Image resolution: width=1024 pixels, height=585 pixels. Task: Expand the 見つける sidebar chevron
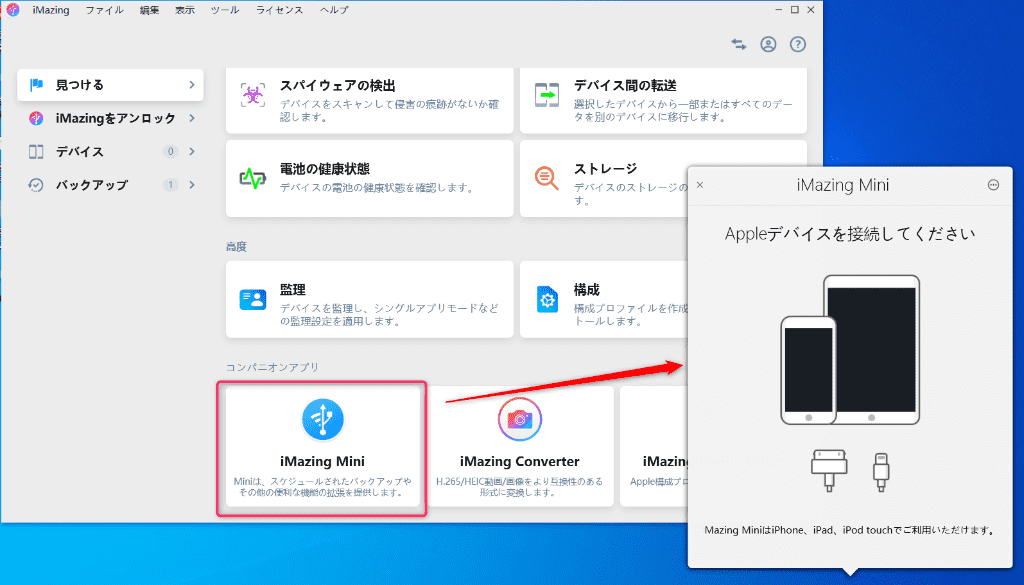coord(192,85)
